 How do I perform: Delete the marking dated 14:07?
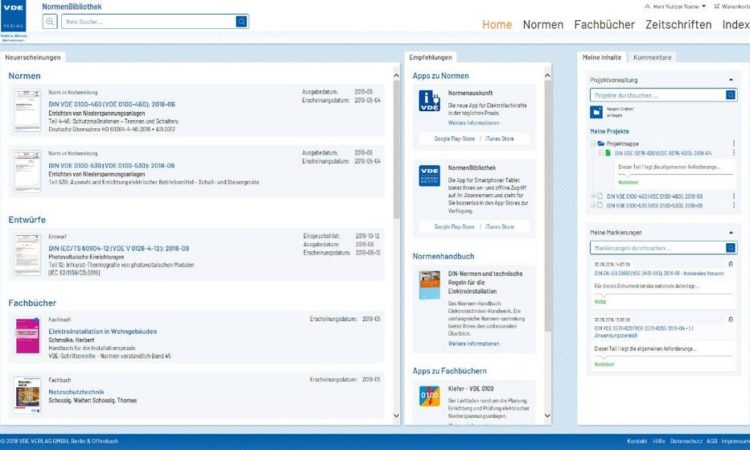point(730,264)
